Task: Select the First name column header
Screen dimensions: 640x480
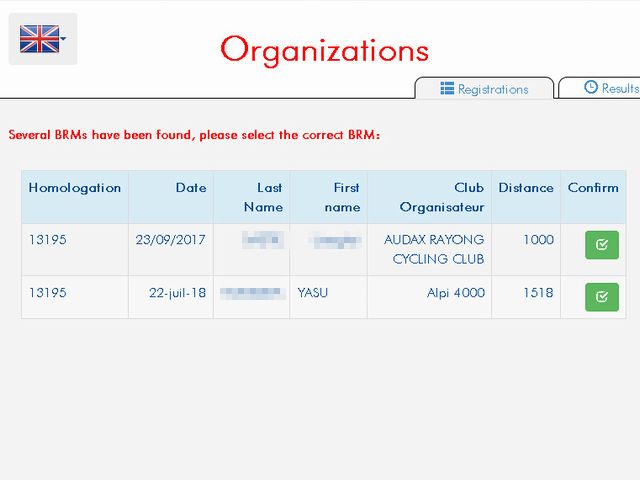Action: pyautogui.click(x=341, y=197)
